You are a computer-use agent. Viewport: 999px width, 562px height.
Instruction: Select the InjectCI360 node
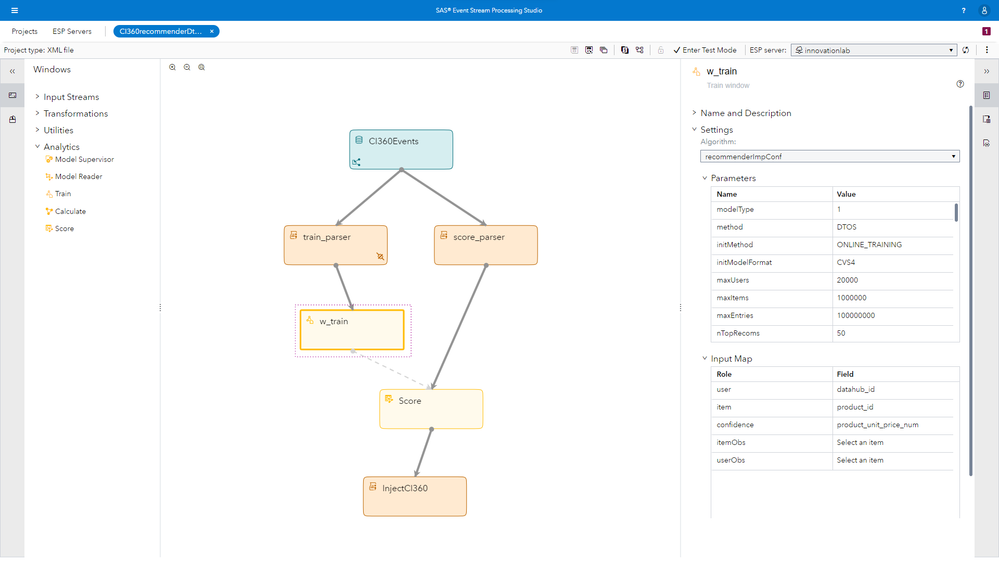(415, 496)
